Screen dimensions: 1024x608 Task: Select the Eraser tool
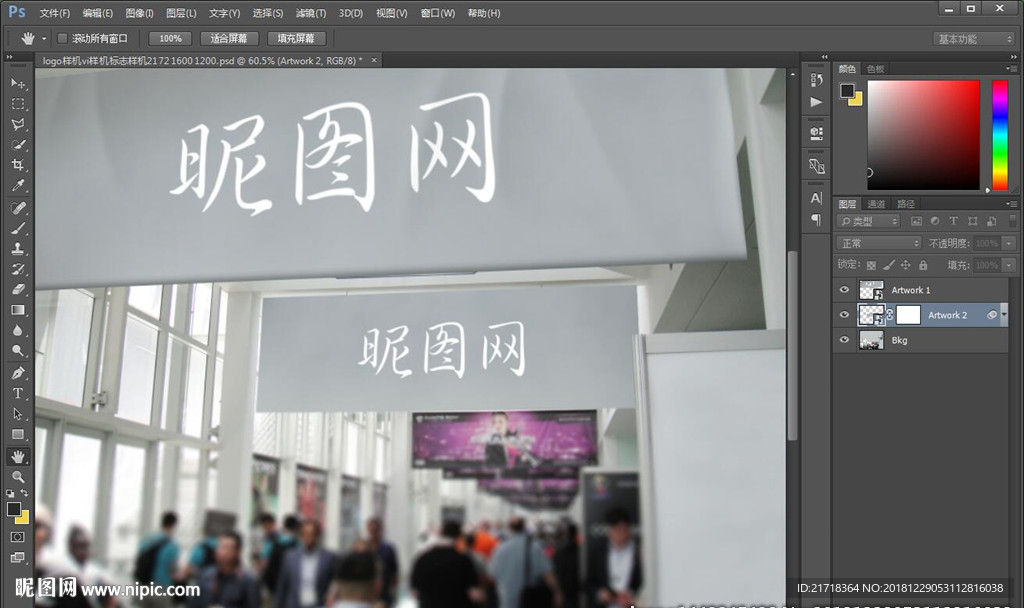[x=18, y=289]
